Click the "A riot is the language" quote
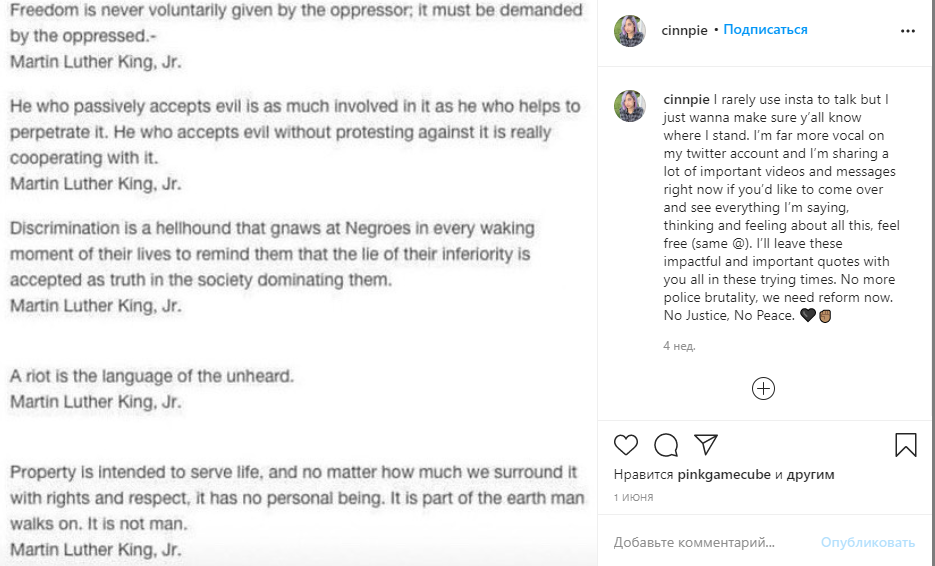 tap(151, 377)
